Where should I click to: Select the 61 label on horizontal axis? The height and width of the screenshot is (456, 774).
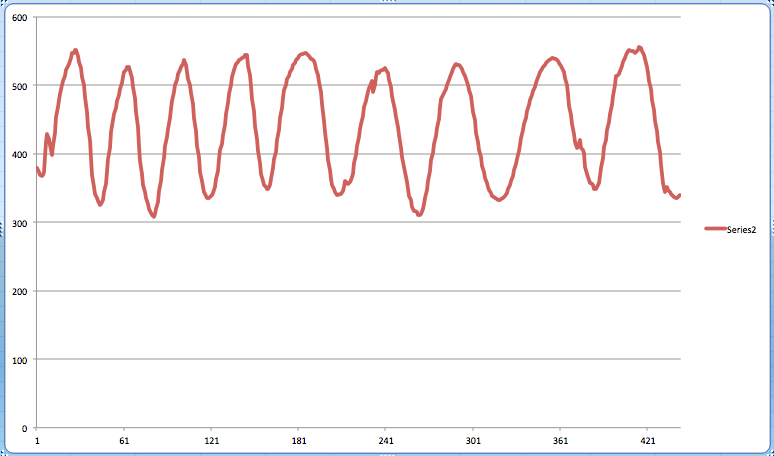point(124,441)
